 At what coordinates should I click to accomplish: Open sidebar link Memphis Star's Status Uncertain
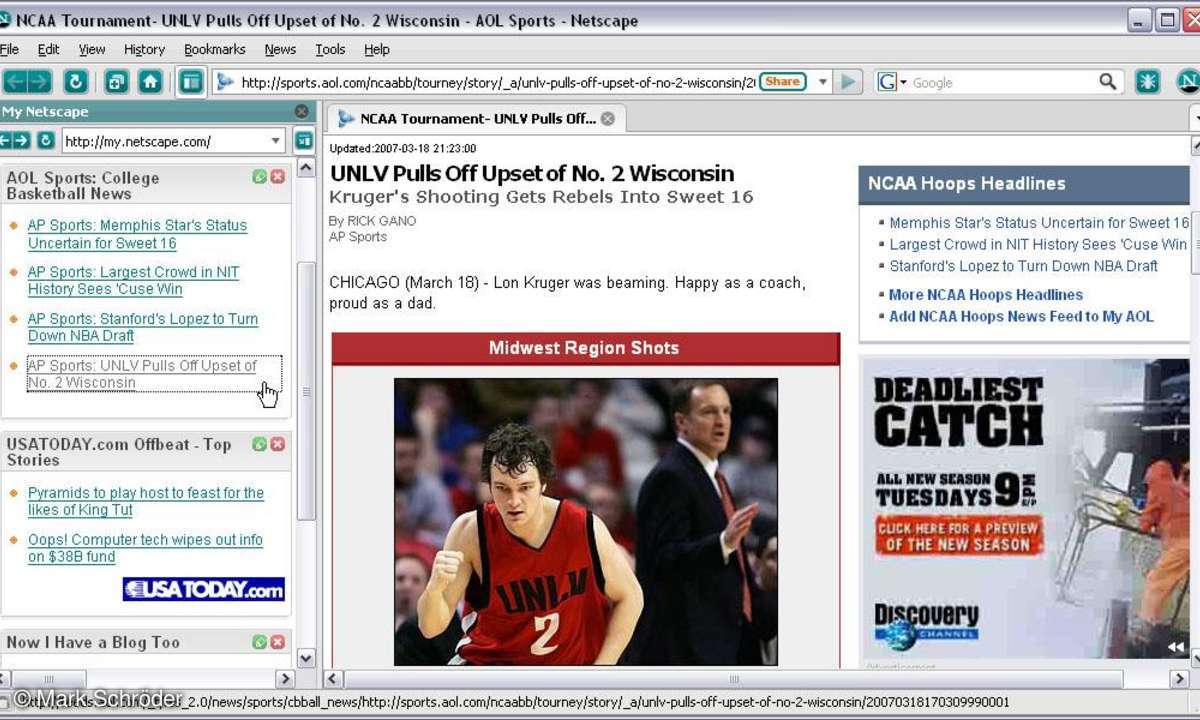[137, 234]
